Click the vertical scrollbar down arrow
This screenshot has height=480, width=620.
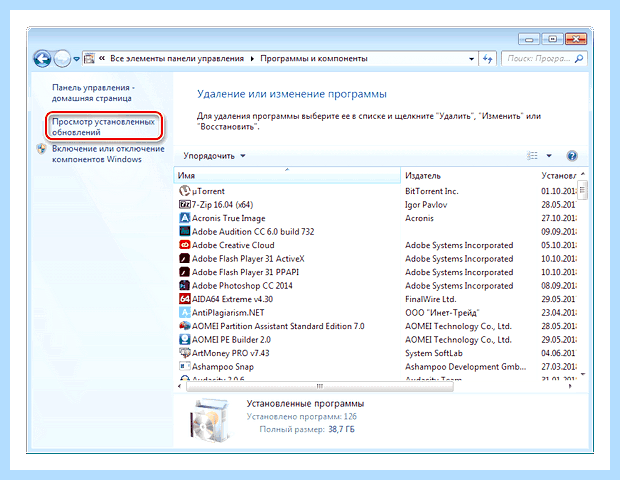(583, 374)
